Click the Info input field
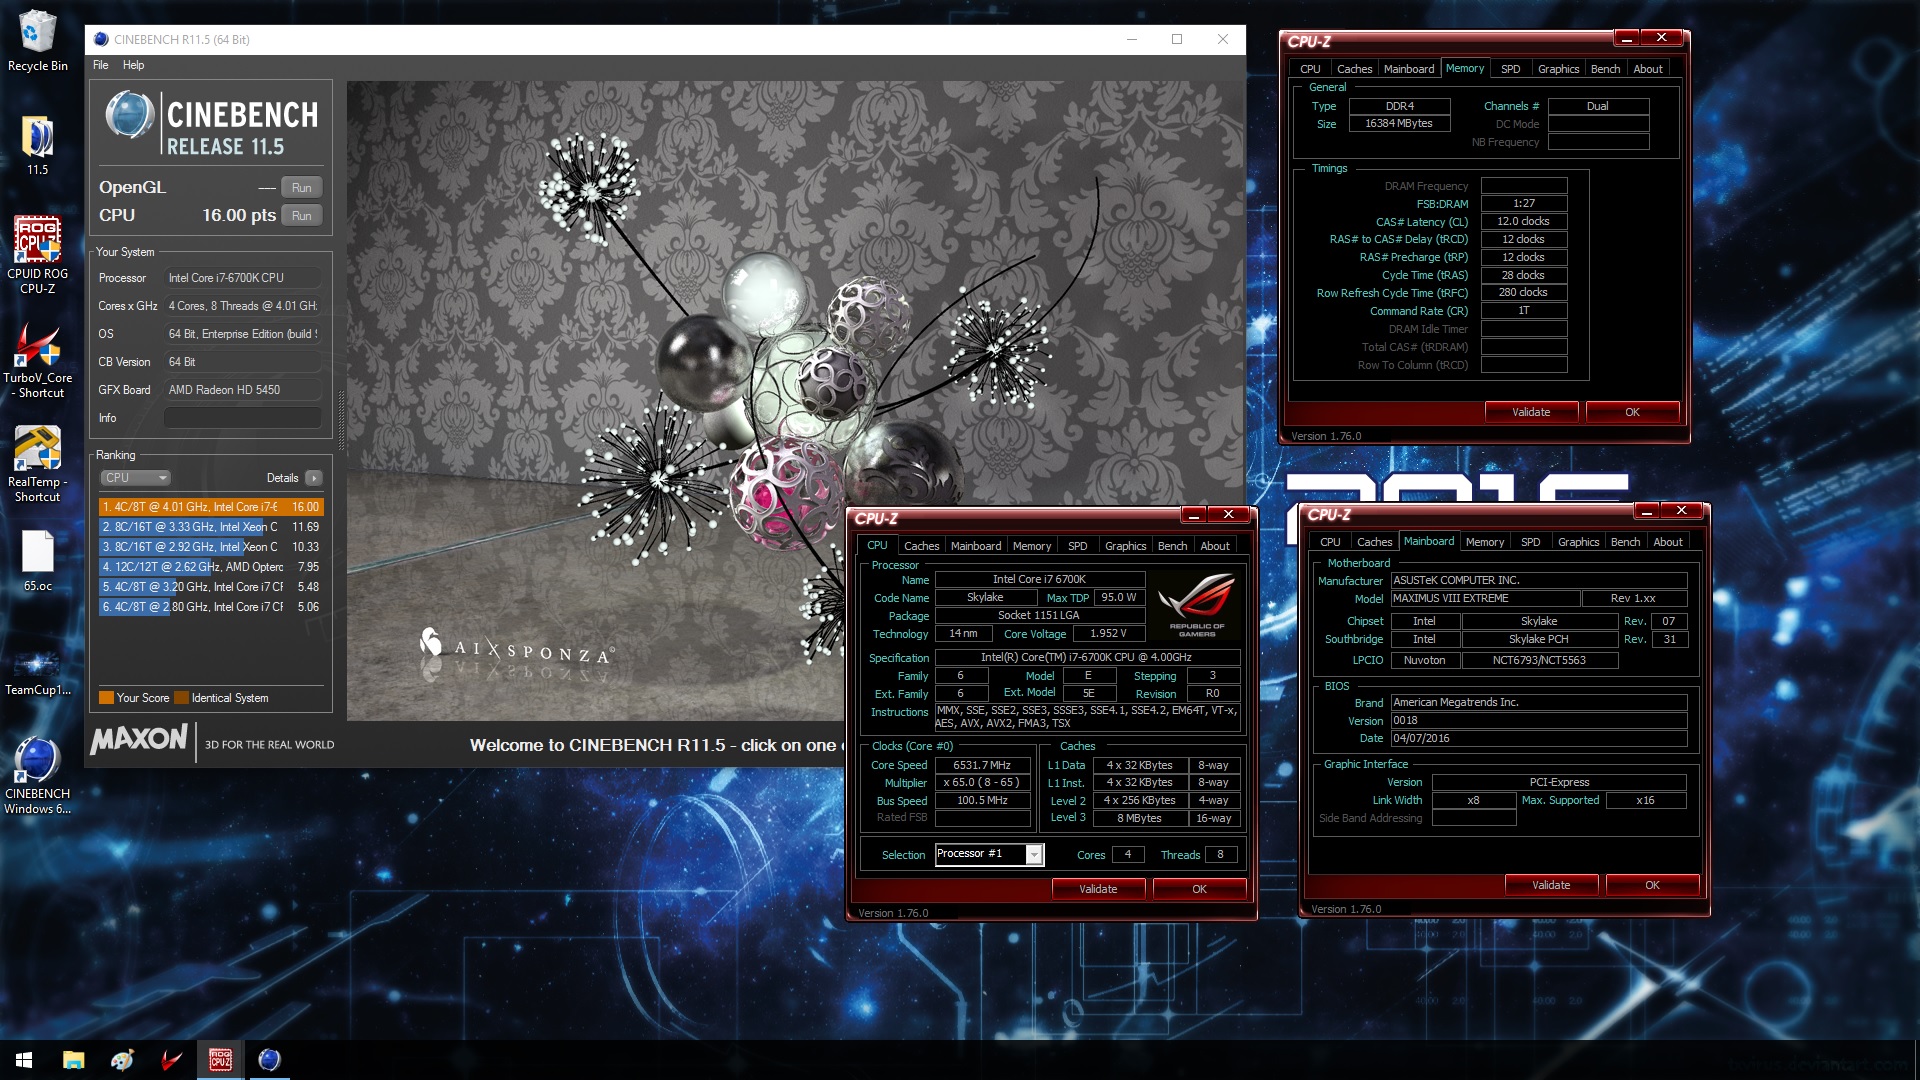The image size is (1920, 1080). tap(243, 418)
